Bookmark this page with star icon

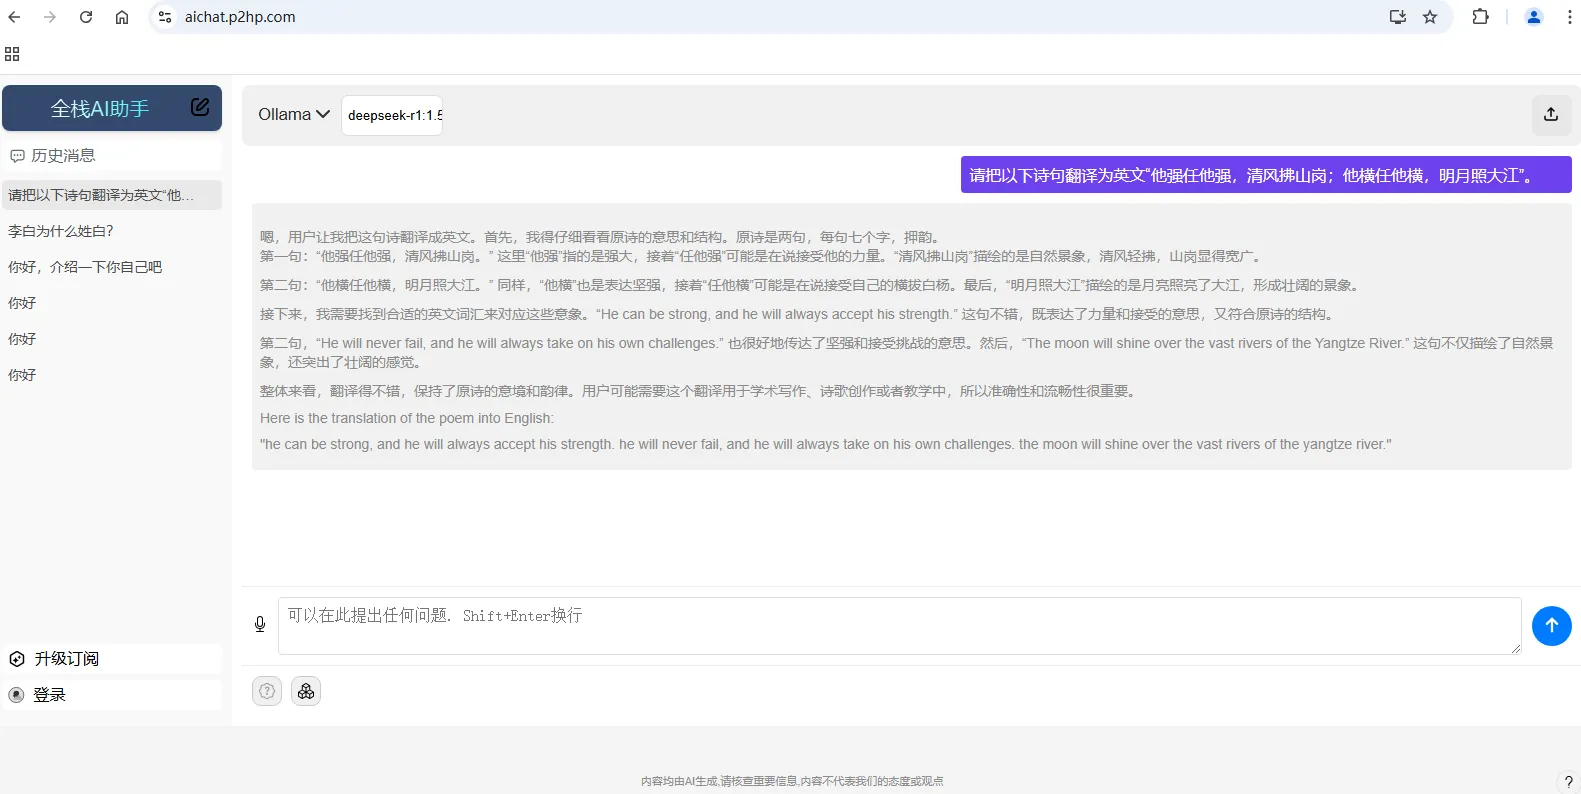coord(1430,17)
